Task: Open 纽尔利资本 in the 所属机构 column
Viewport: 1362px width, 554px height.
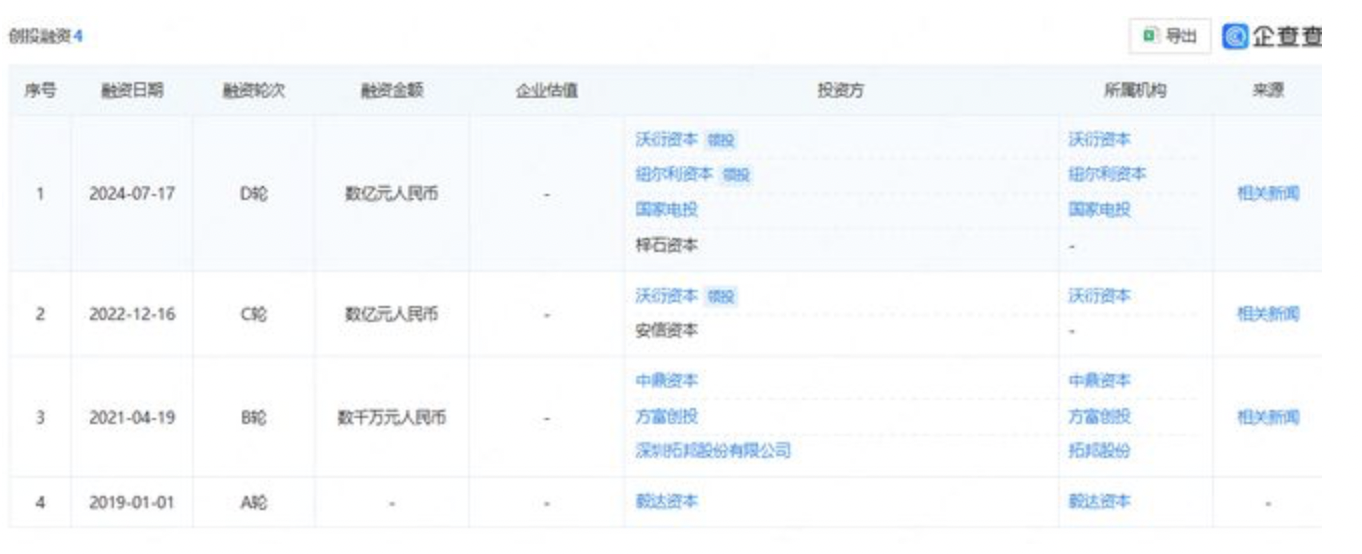Action: click(1107, 175)
